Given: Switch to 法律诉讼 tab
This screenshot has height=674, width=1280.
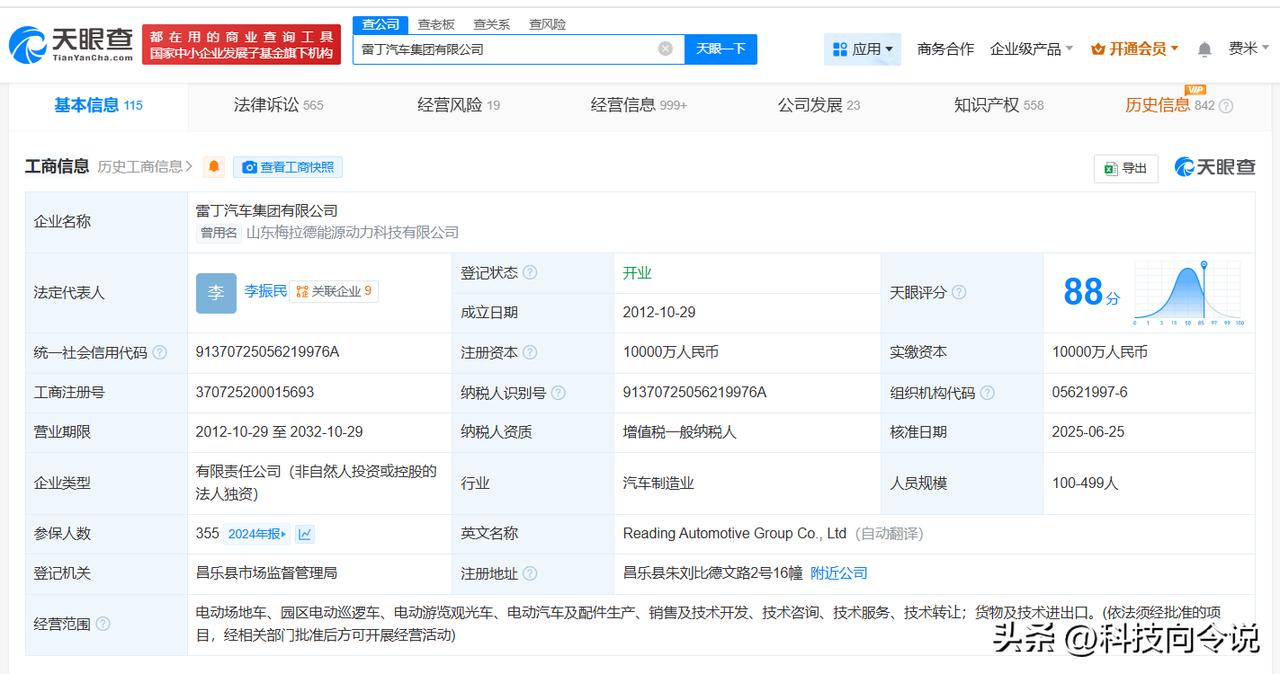Looking at the screenshot, I should [x=278, y=105].
